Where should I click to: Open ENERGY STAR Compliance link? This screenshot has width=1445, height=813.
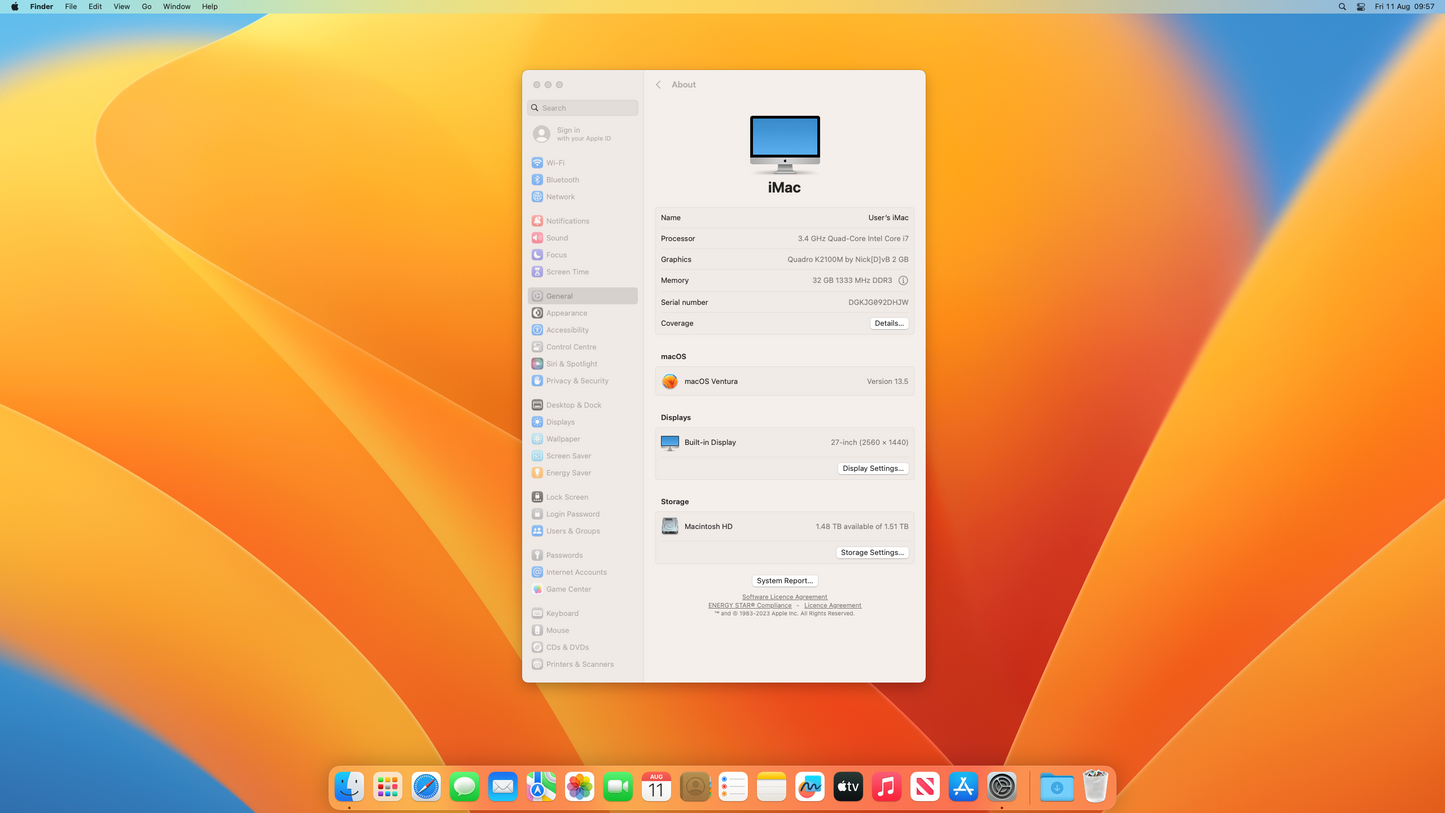click(x=750, y=605)
